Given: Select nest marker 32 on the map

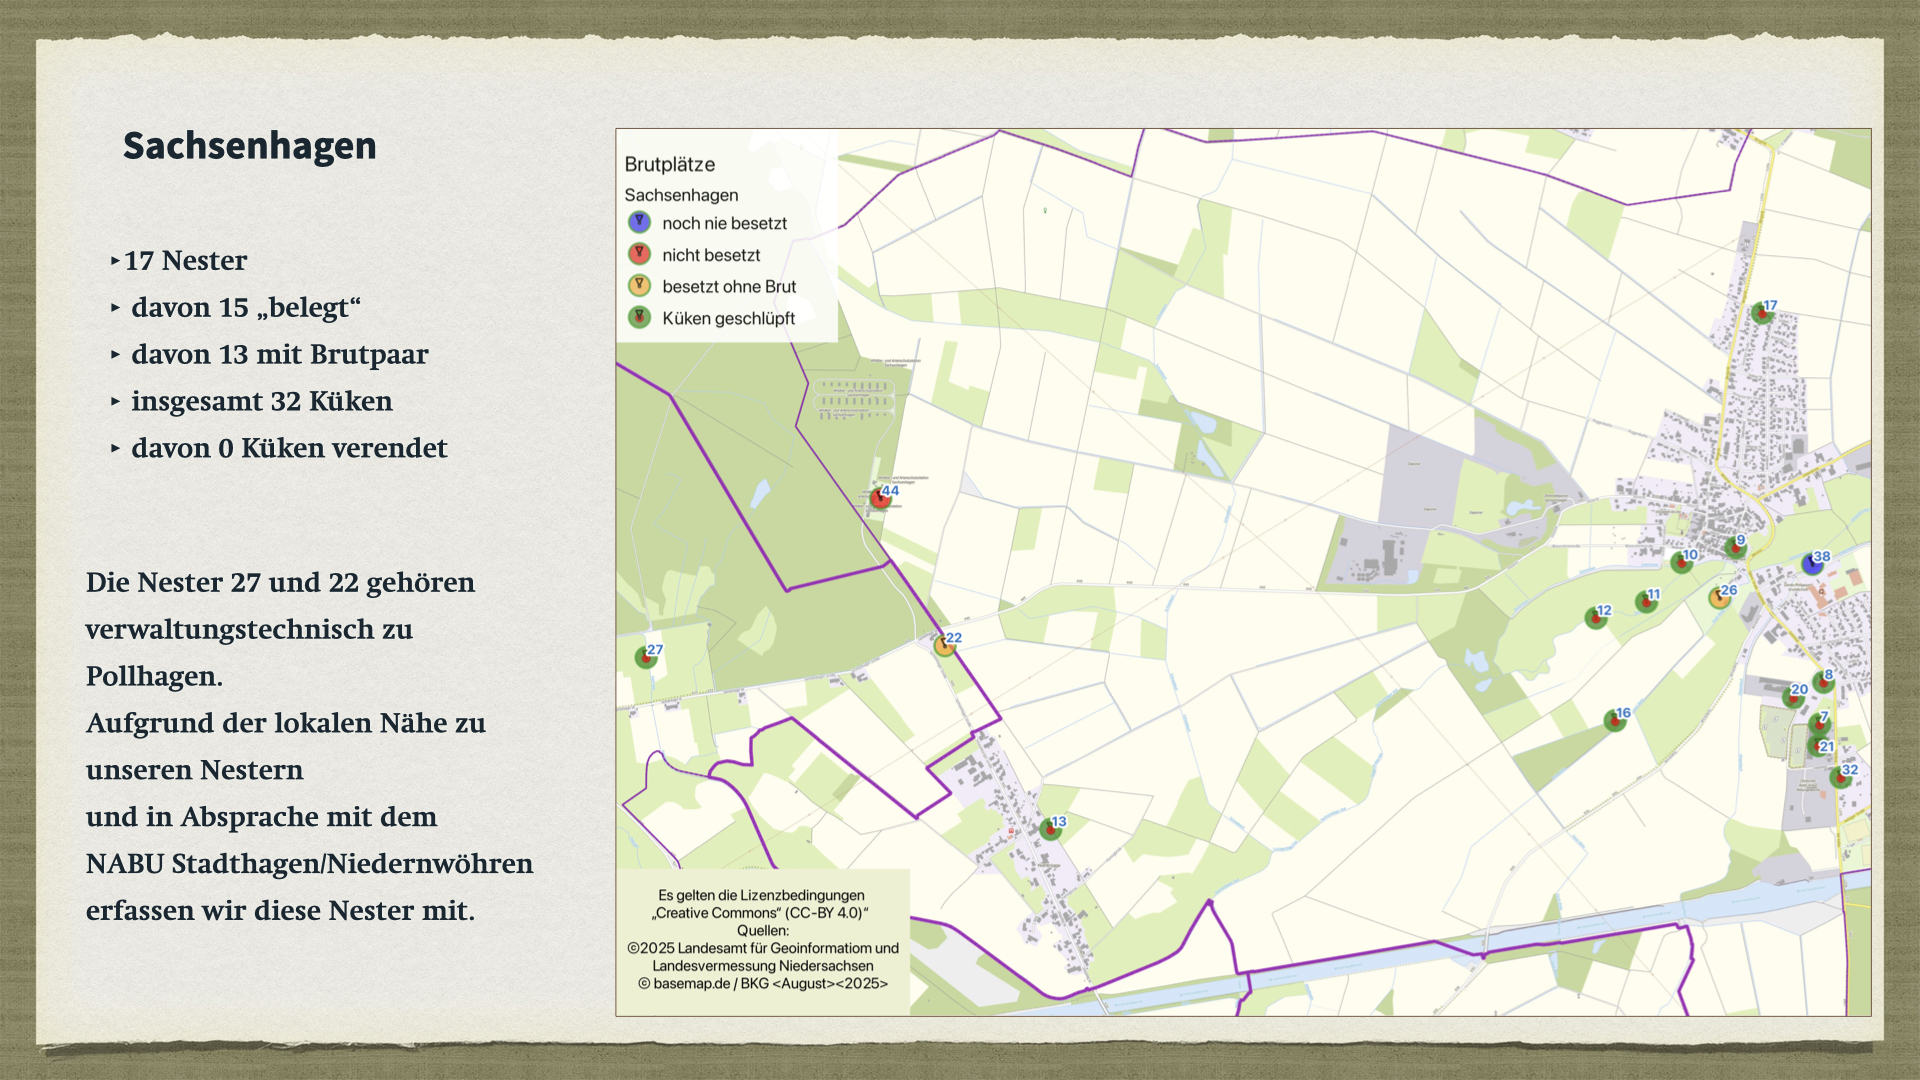Looking at the screenshot, I should click(1841, 778).
